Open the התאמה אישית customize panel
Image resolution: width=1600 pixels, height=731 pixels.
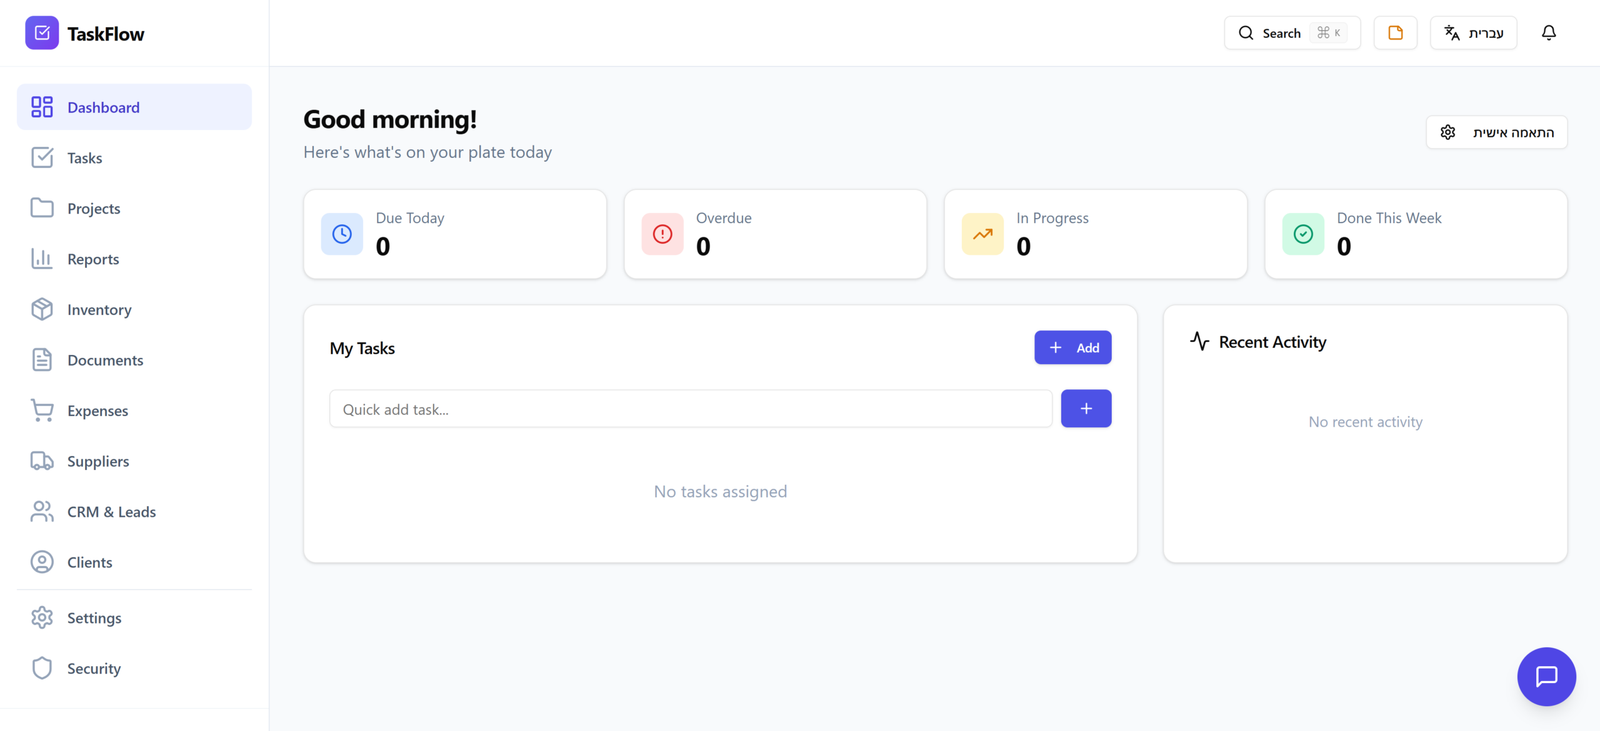pyautogui.click(x=1496, y=132)
